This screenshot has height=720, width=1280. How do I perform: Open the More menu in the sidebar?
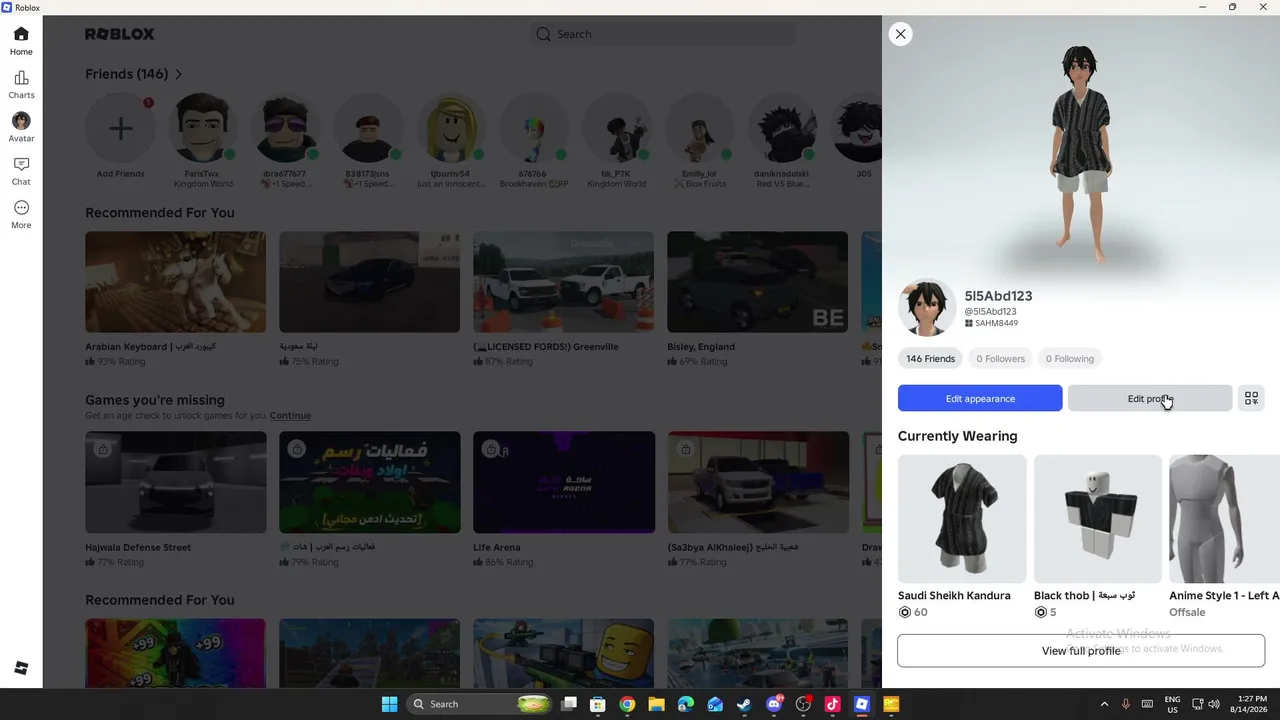[21, 214]
